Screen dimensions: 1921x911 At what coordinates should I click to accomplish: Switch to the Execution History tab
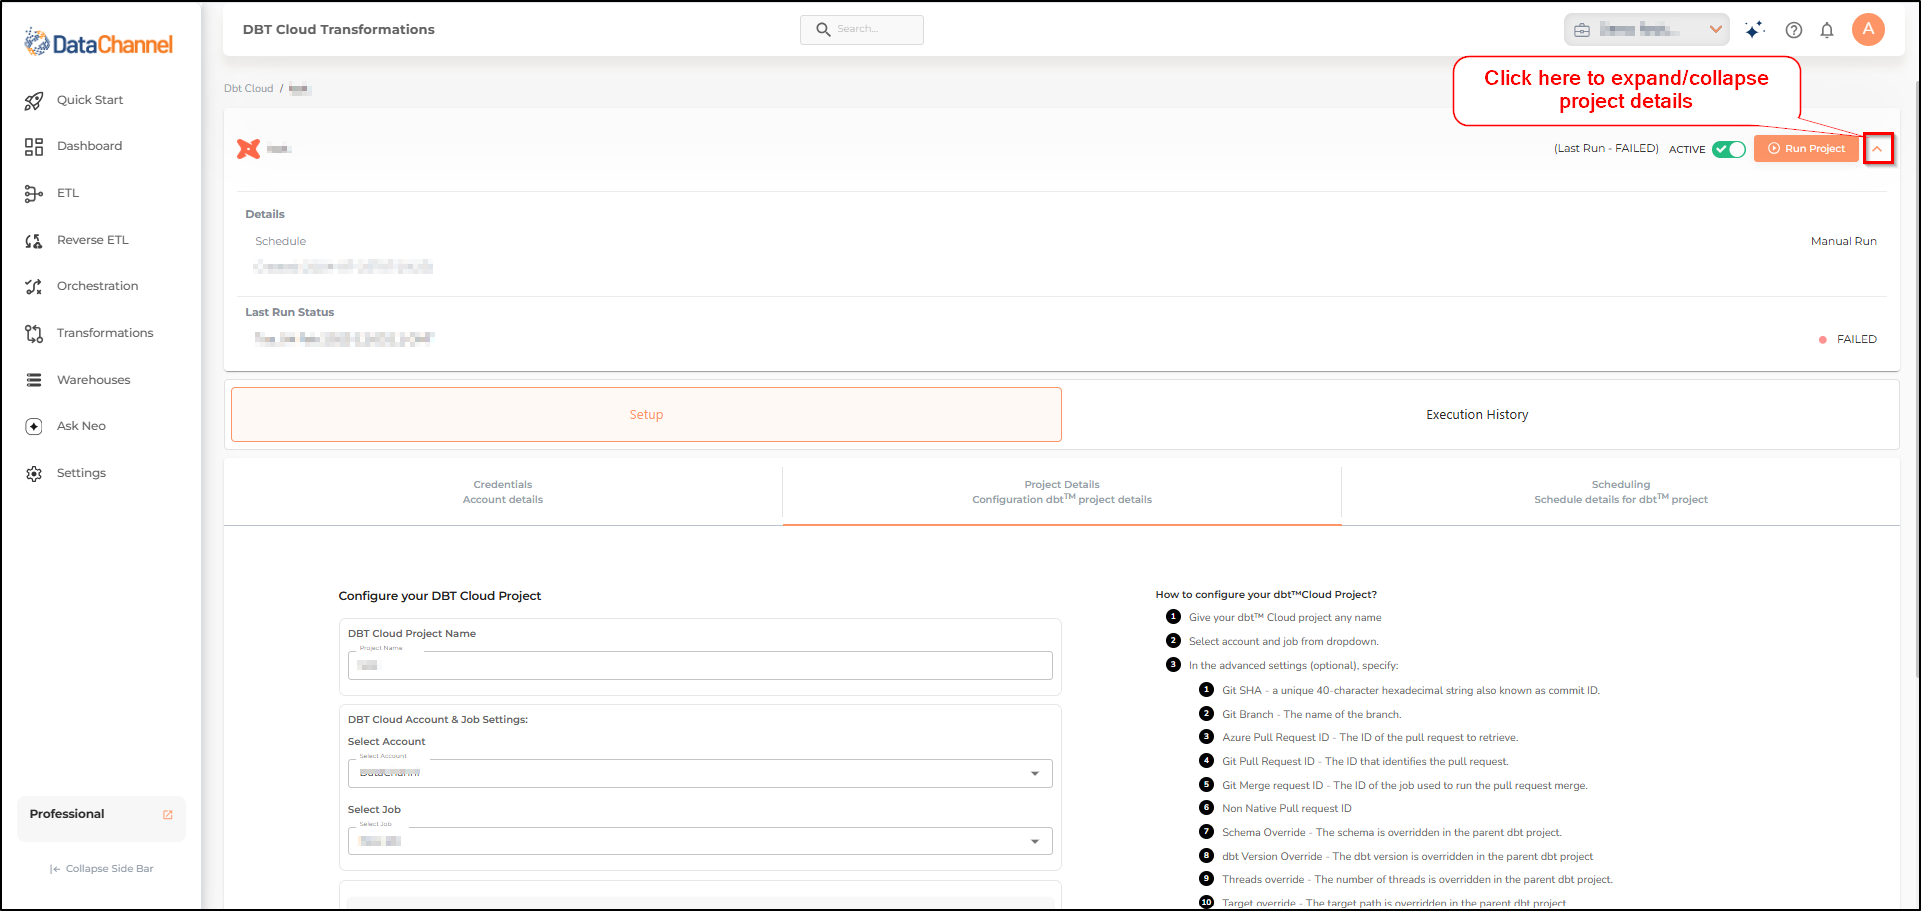coord(1477,415)
